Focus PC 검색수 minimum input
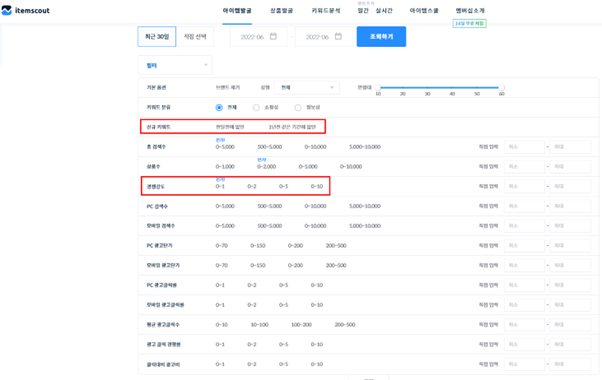This screenshot has width=602, height=380. coord(524,206)
